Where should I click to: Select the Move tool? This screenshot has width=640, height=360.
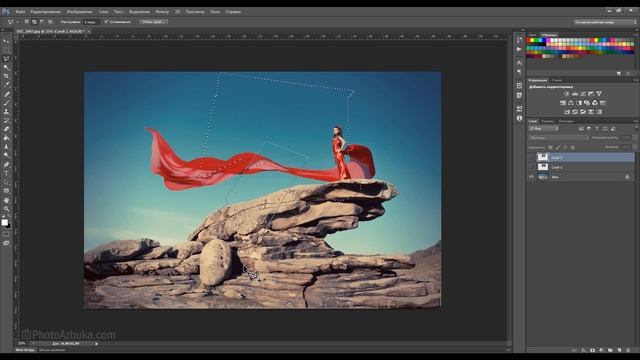(x=6, y=41)
